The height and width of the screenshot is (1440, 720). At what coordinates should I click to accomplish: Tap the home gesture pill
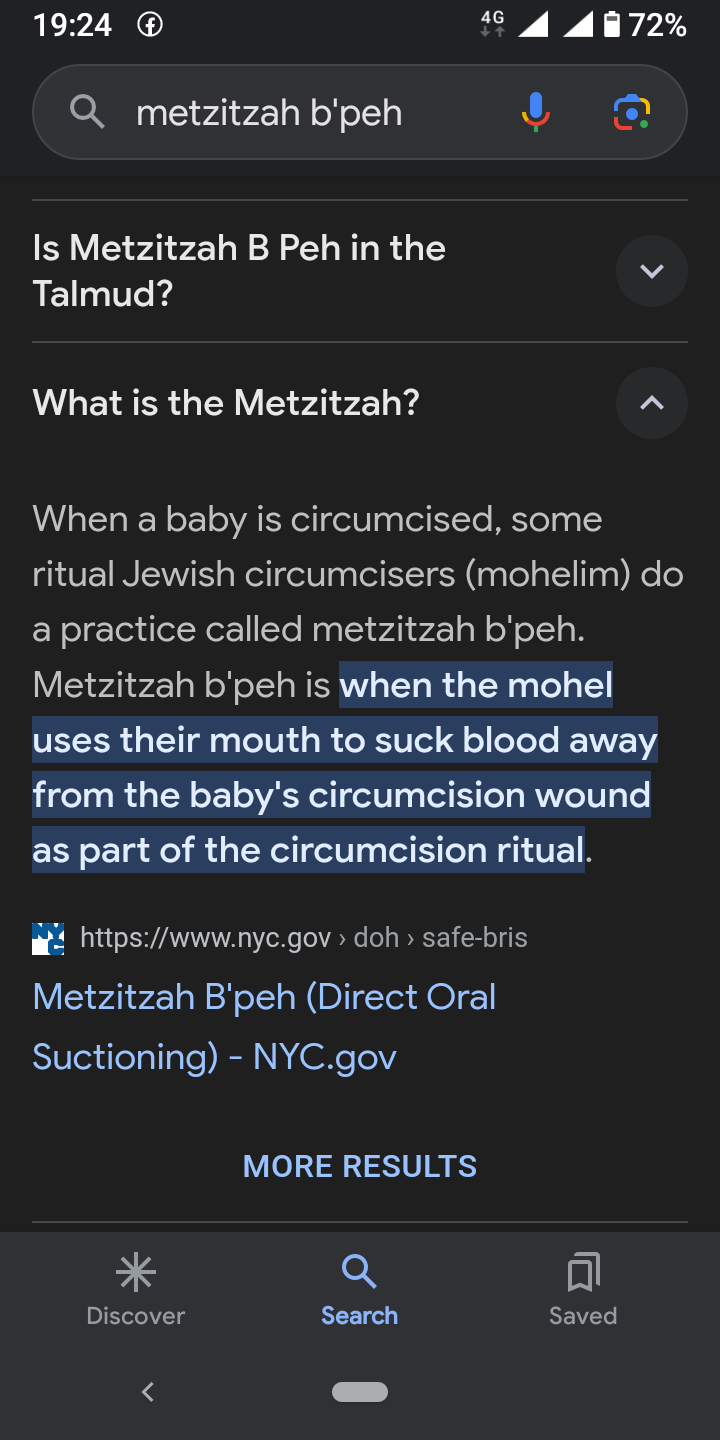tap(360, 1392)
